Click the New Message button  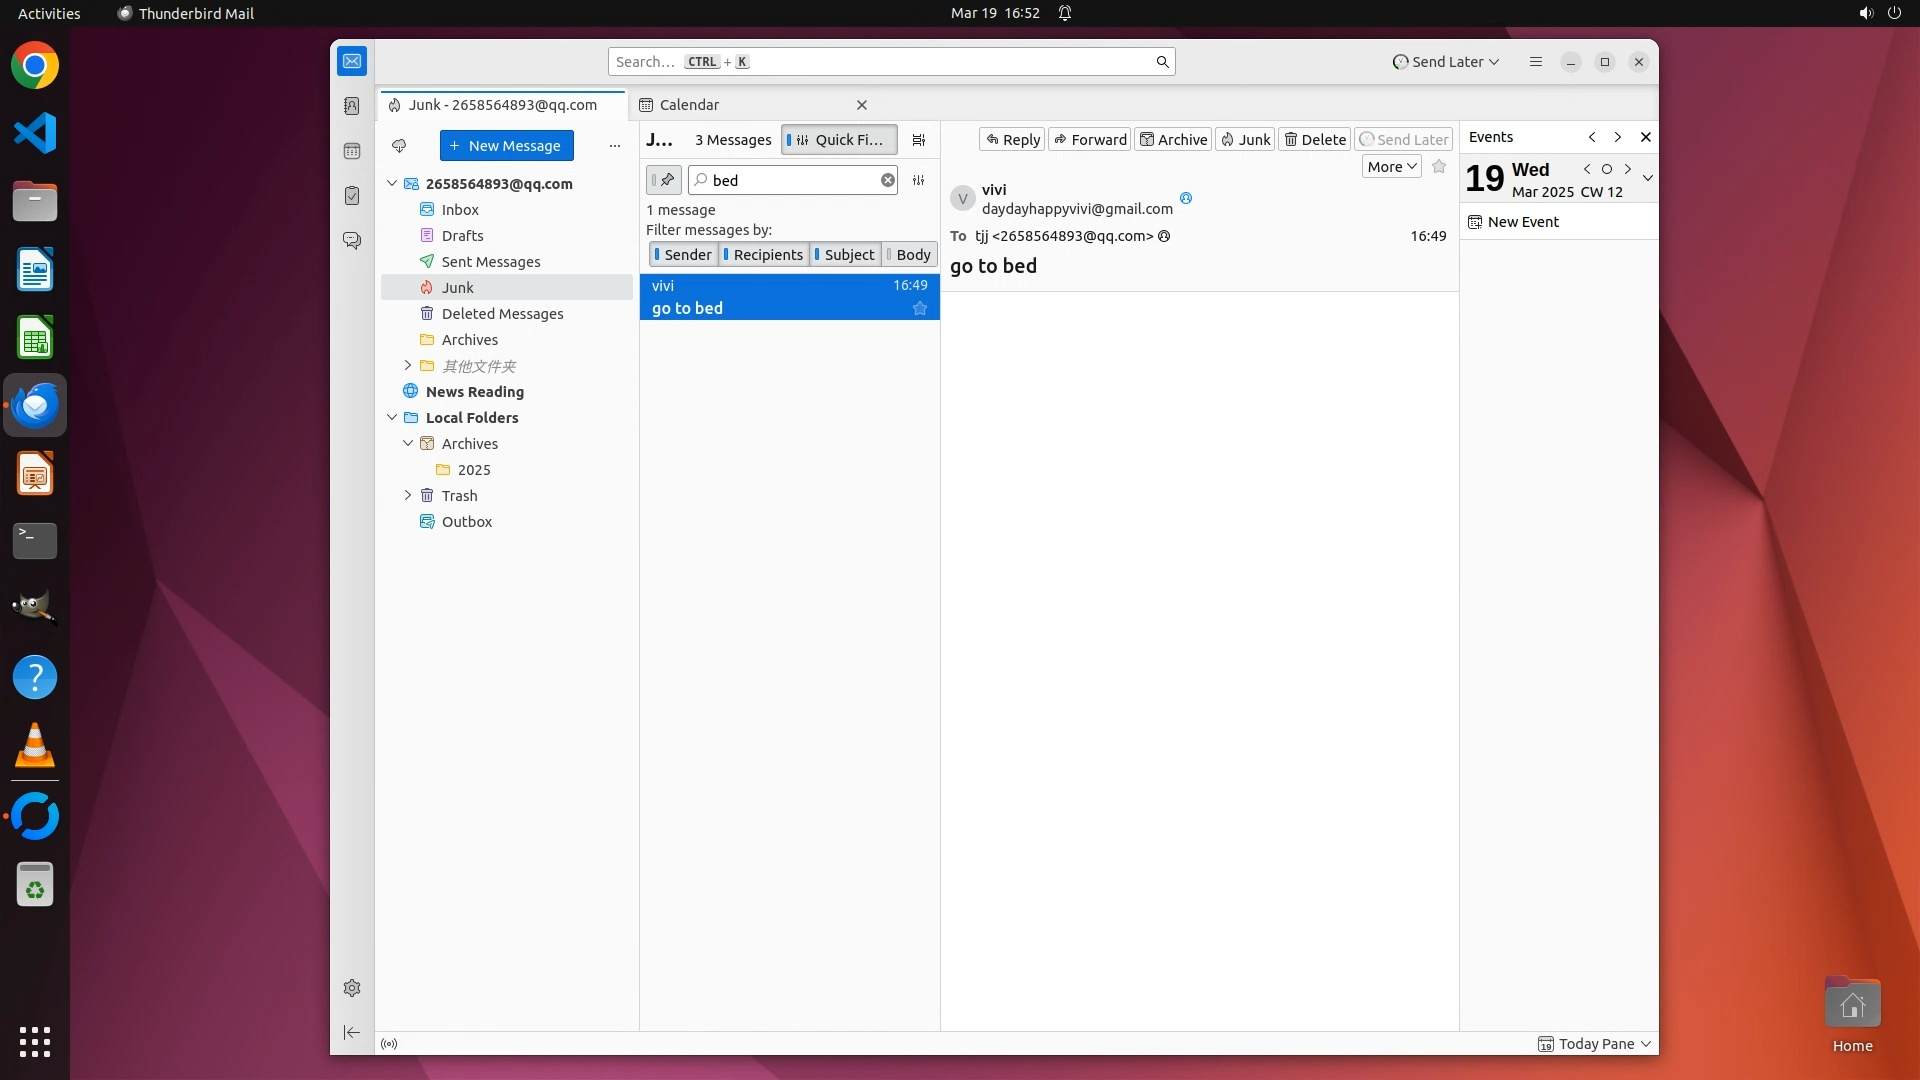click(506, 146)
